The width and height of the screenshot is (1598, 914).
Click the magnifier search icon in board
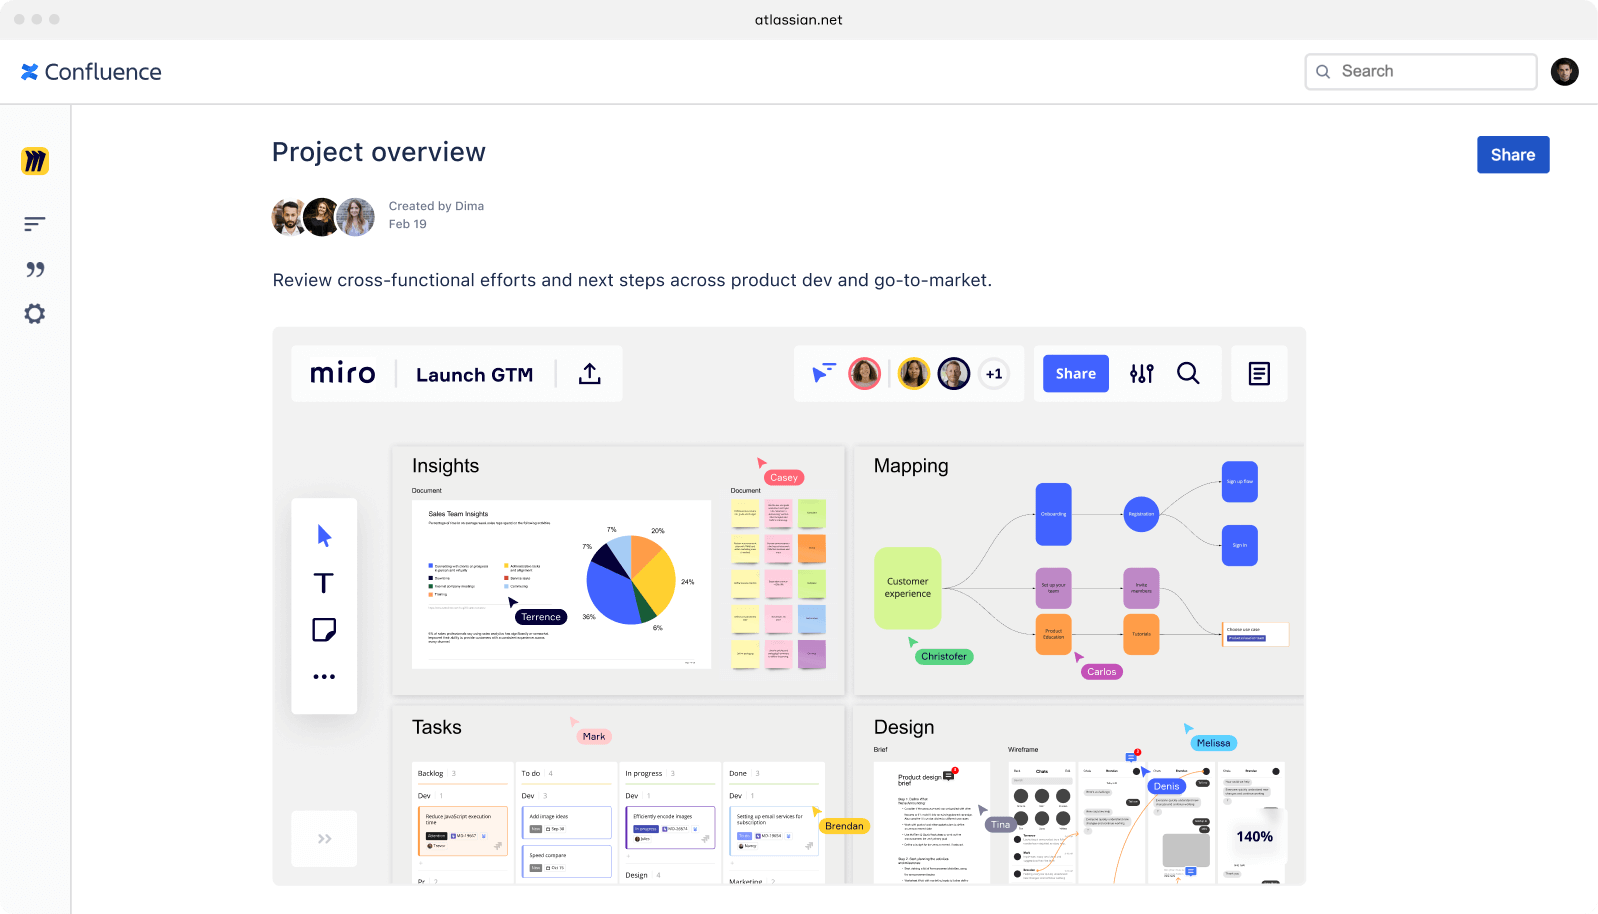(1188, 373)
